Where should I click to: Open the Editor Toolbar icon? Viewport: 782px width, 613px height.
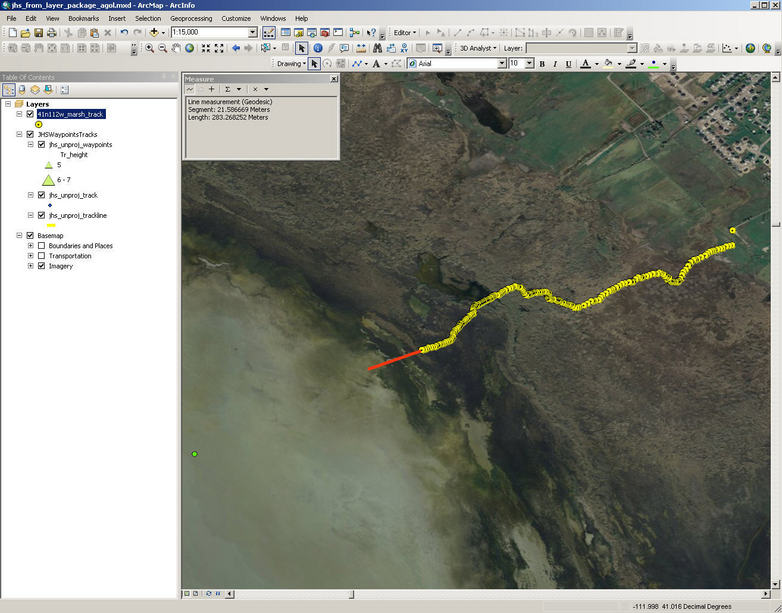tap(268, 32)
